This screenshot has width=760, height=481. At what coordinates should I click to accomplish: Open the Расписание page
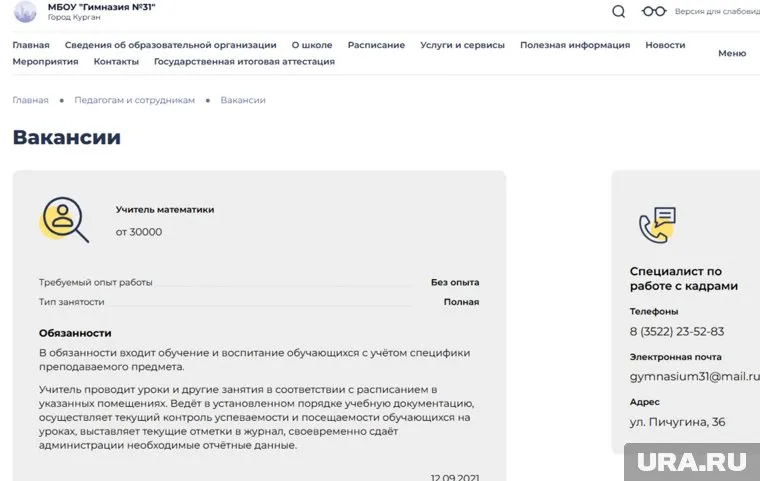pyautogui.click(x=376, y=45)
